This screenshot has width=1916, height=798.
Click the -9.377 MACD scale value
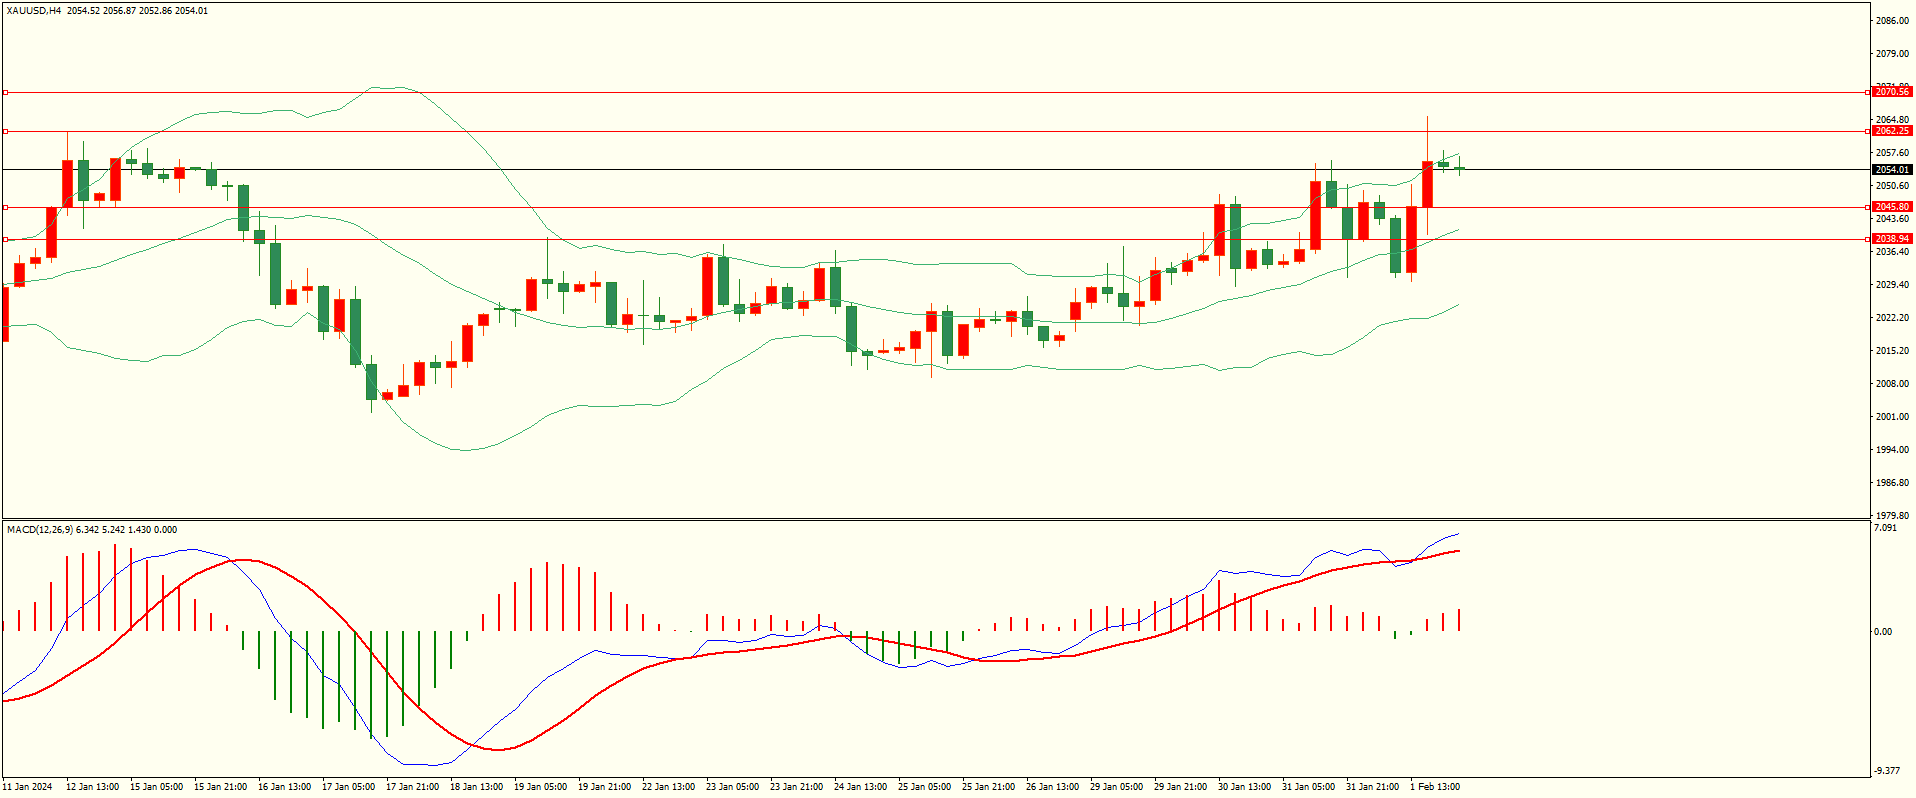pos(1887,771)
